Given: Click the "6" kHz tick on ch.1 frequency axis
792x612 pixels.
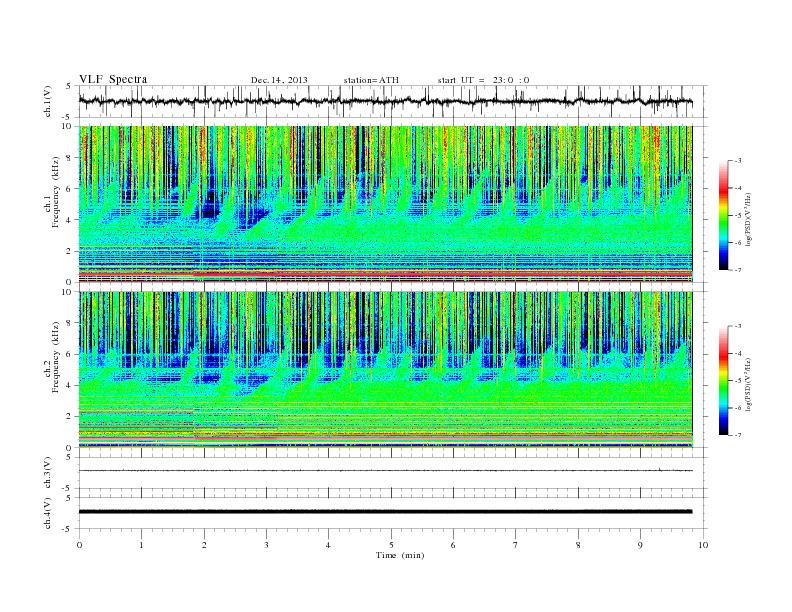Looking at the screenshot, I should point(70,189).
